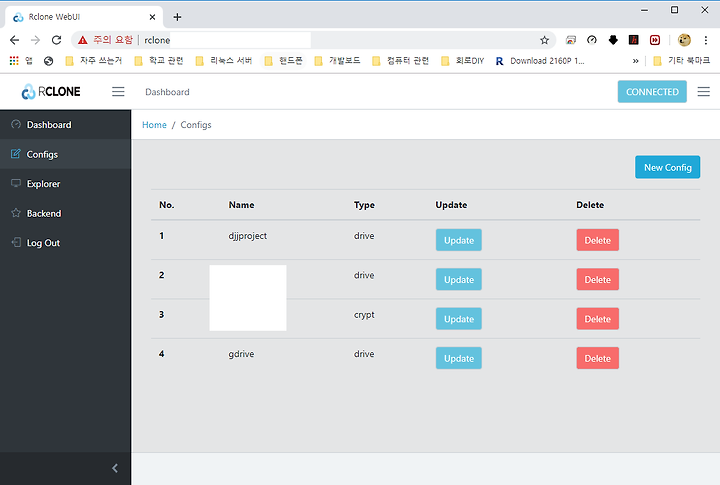This screenshot has width=720, height=485.
Task: Open 회로DIY bookmark folder
Action: pos(462,61)
